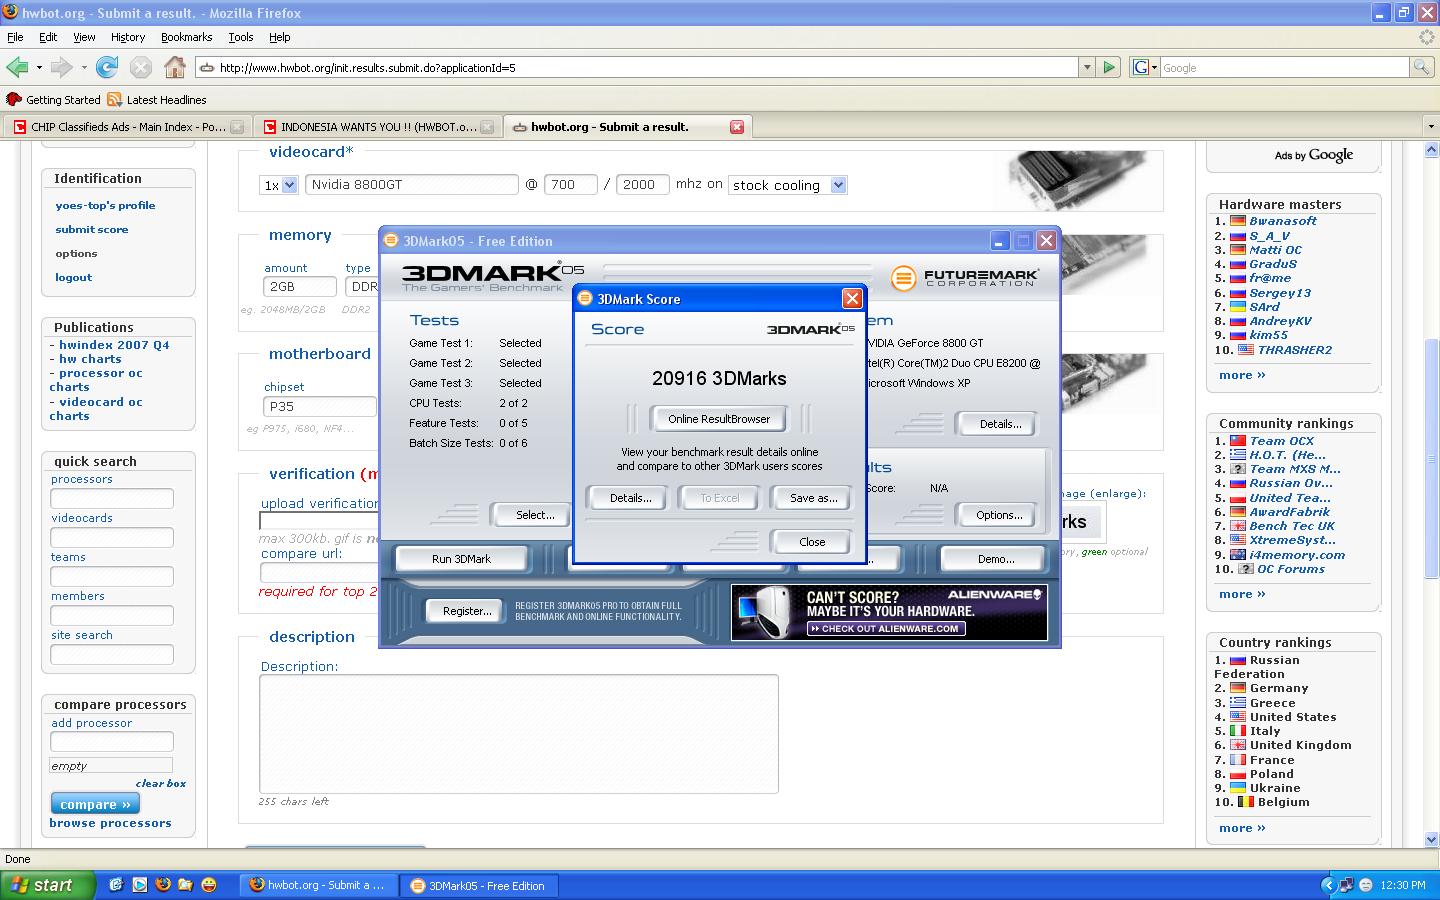Click the description text area
The height and width of the screenshot is (900, 1440).
(519, 734)
